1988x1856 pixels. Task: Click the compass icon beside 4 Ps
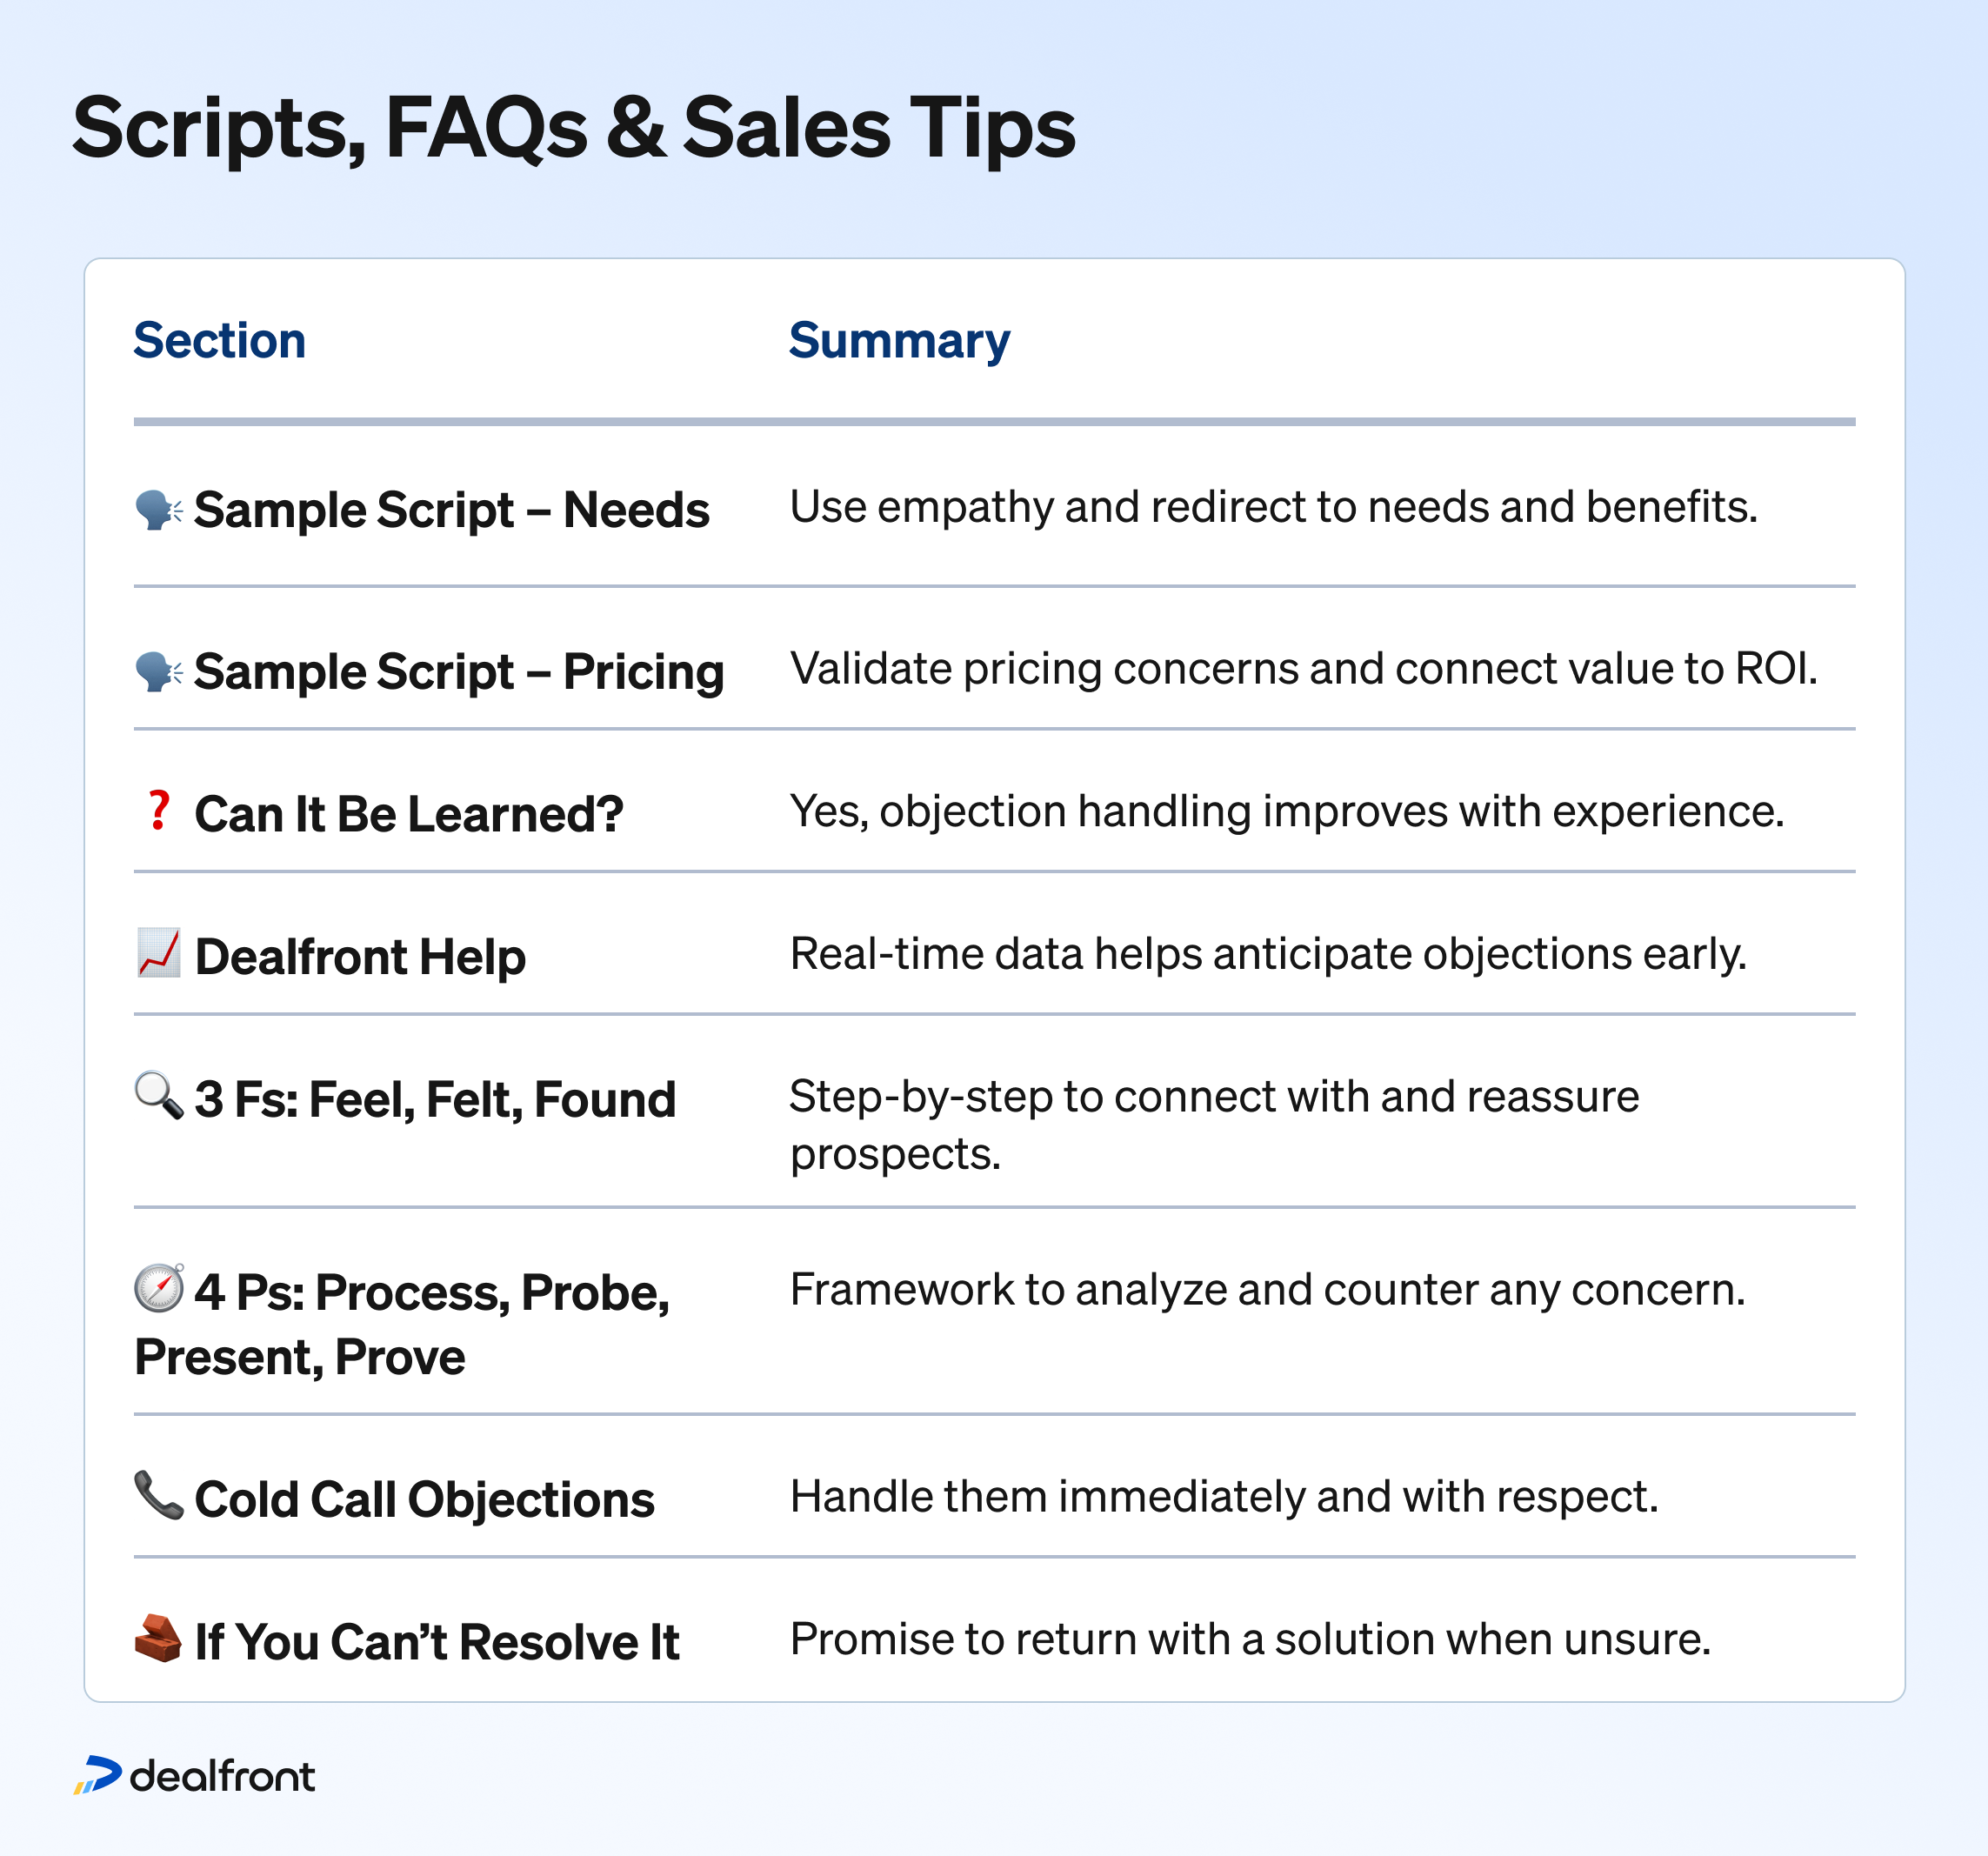click(159, 1288)
